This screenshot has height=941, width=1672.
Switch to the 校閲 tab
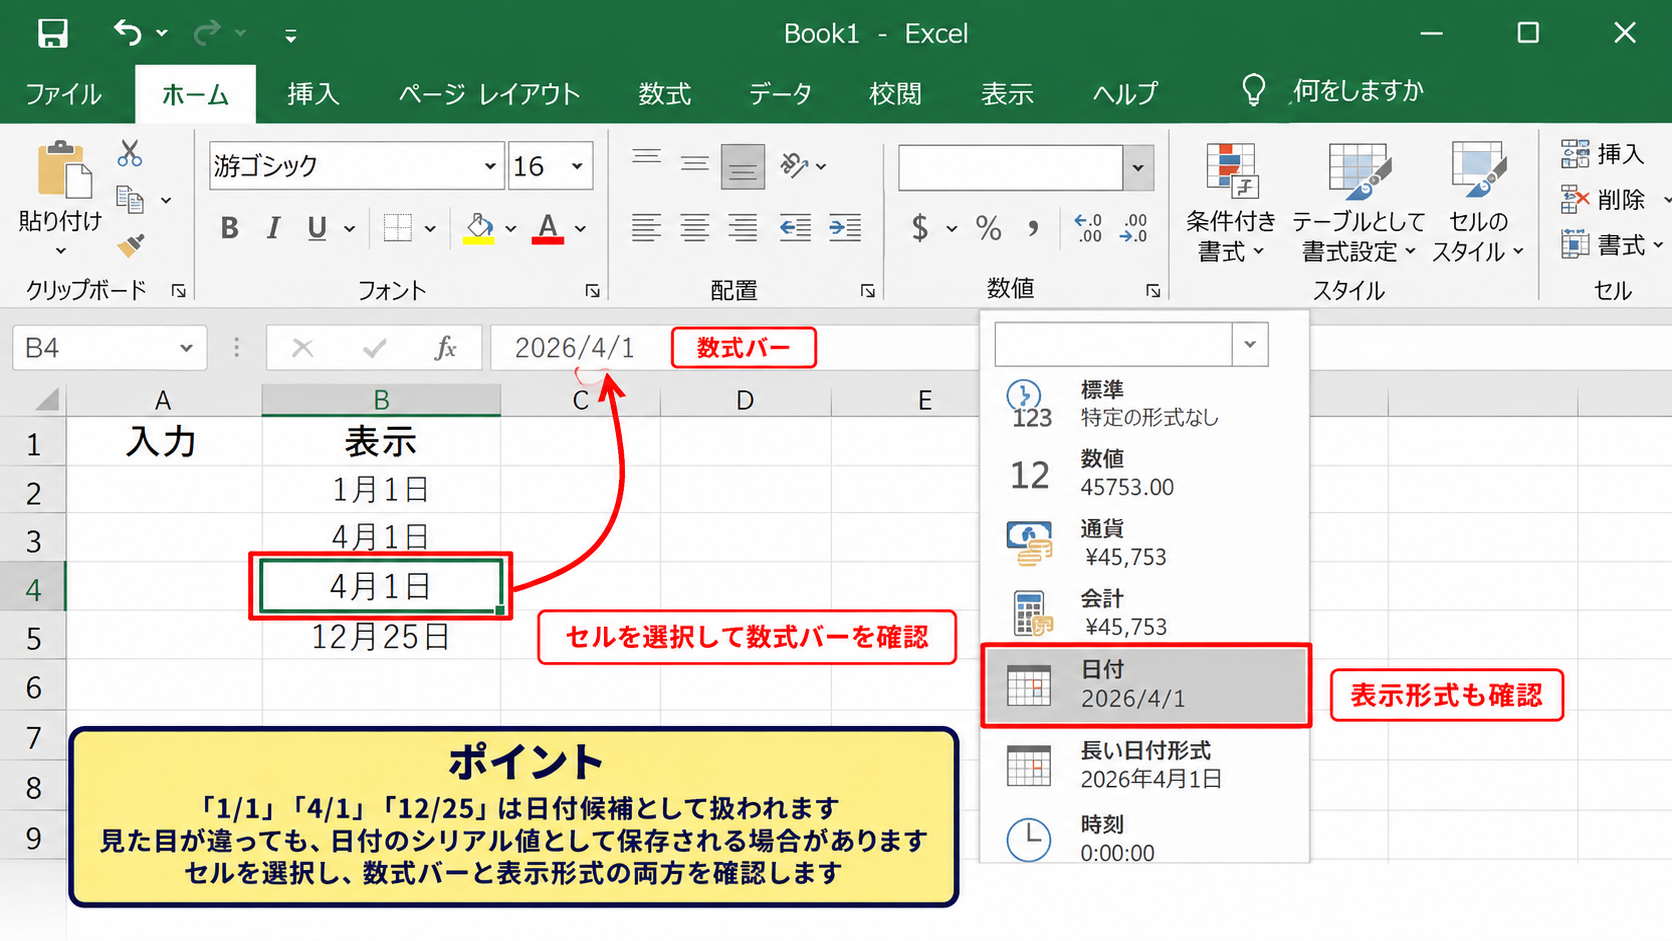tap(895, 94)
